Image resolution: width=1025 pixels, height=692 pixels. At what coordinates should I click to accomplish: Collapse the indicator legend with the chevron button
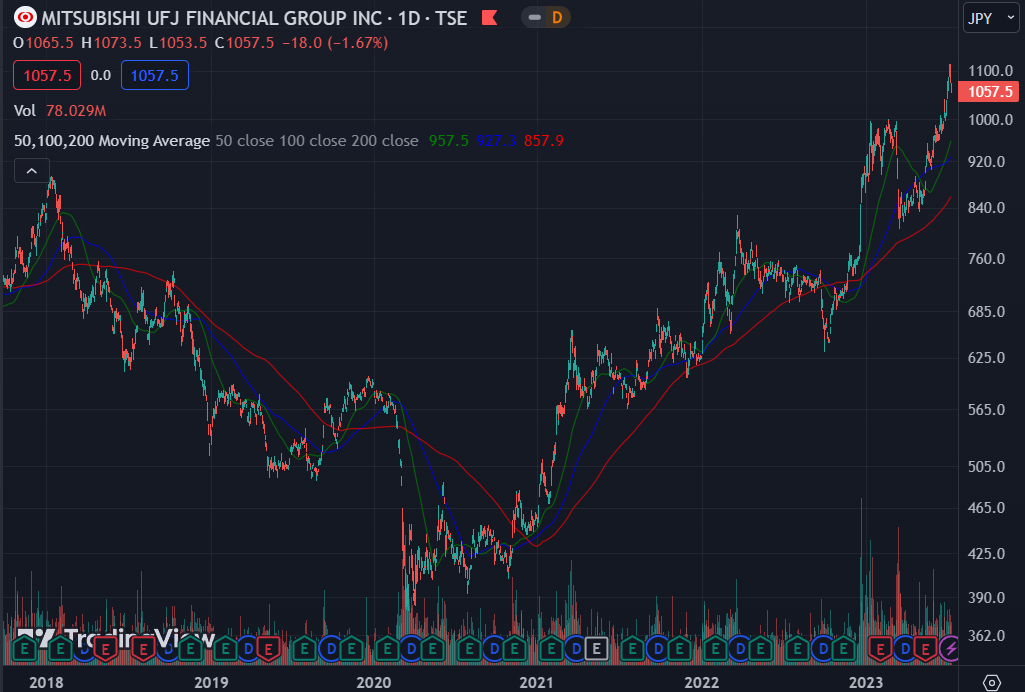pos(31,171)
